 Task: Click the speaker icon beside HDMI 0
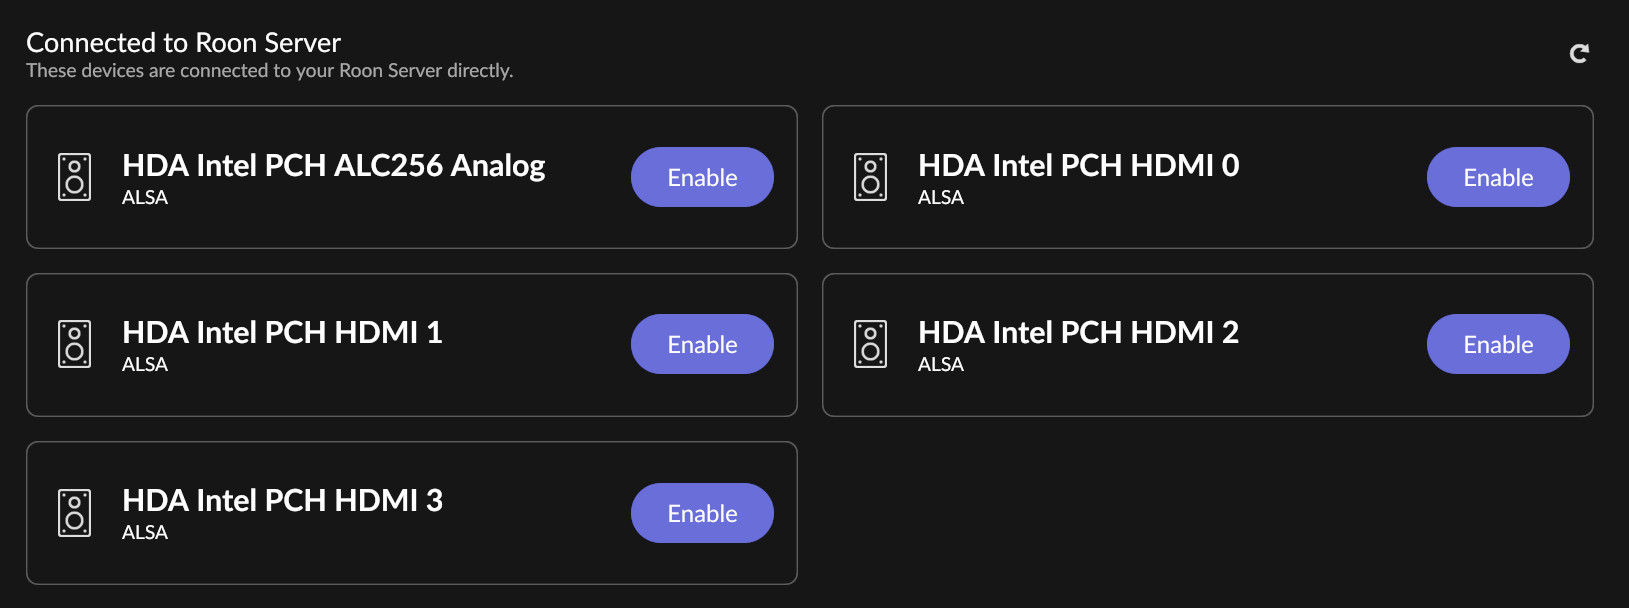click(x=870, y=177)
